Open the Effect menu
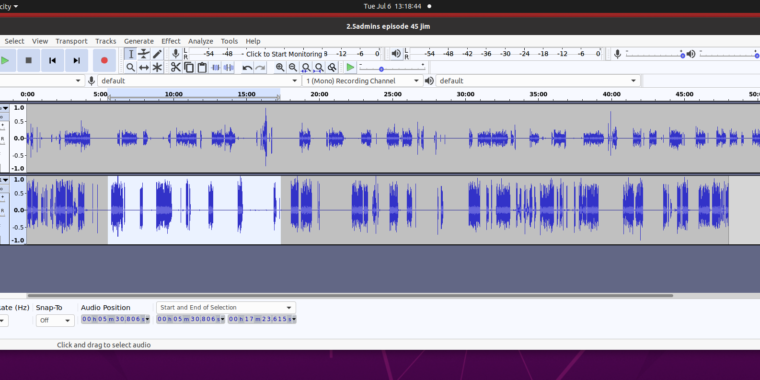 [171, 41]
